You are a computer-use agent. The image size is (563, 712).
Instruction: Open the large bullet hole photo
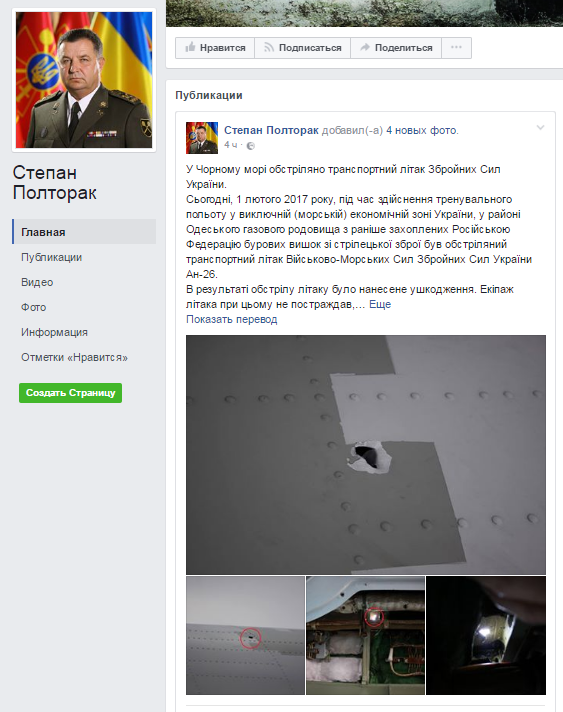point(366,455)
